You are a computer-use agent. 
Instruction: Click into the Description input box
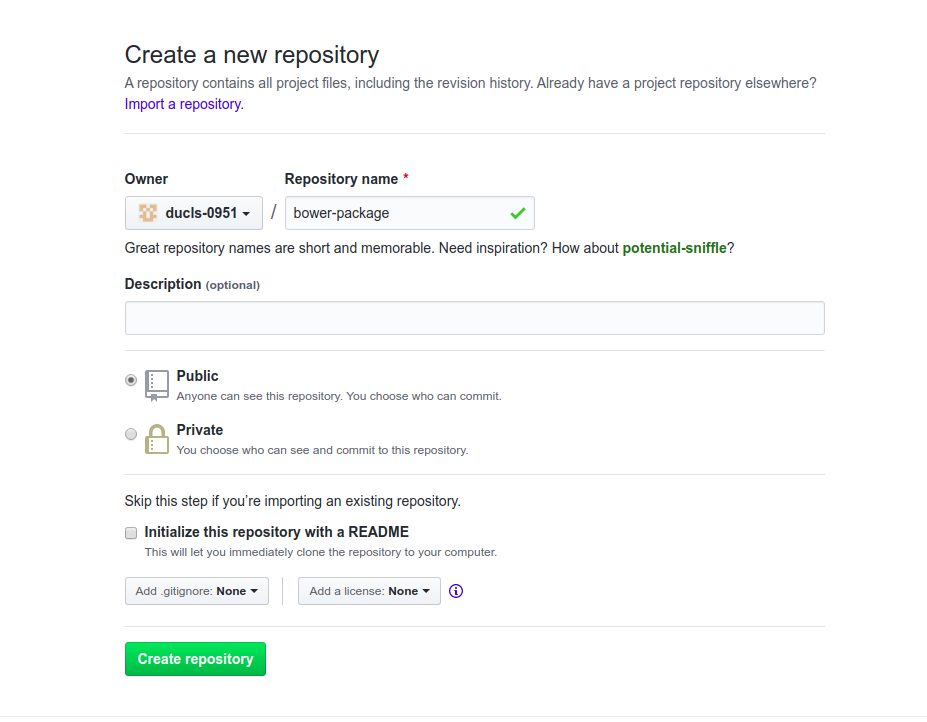474,318
